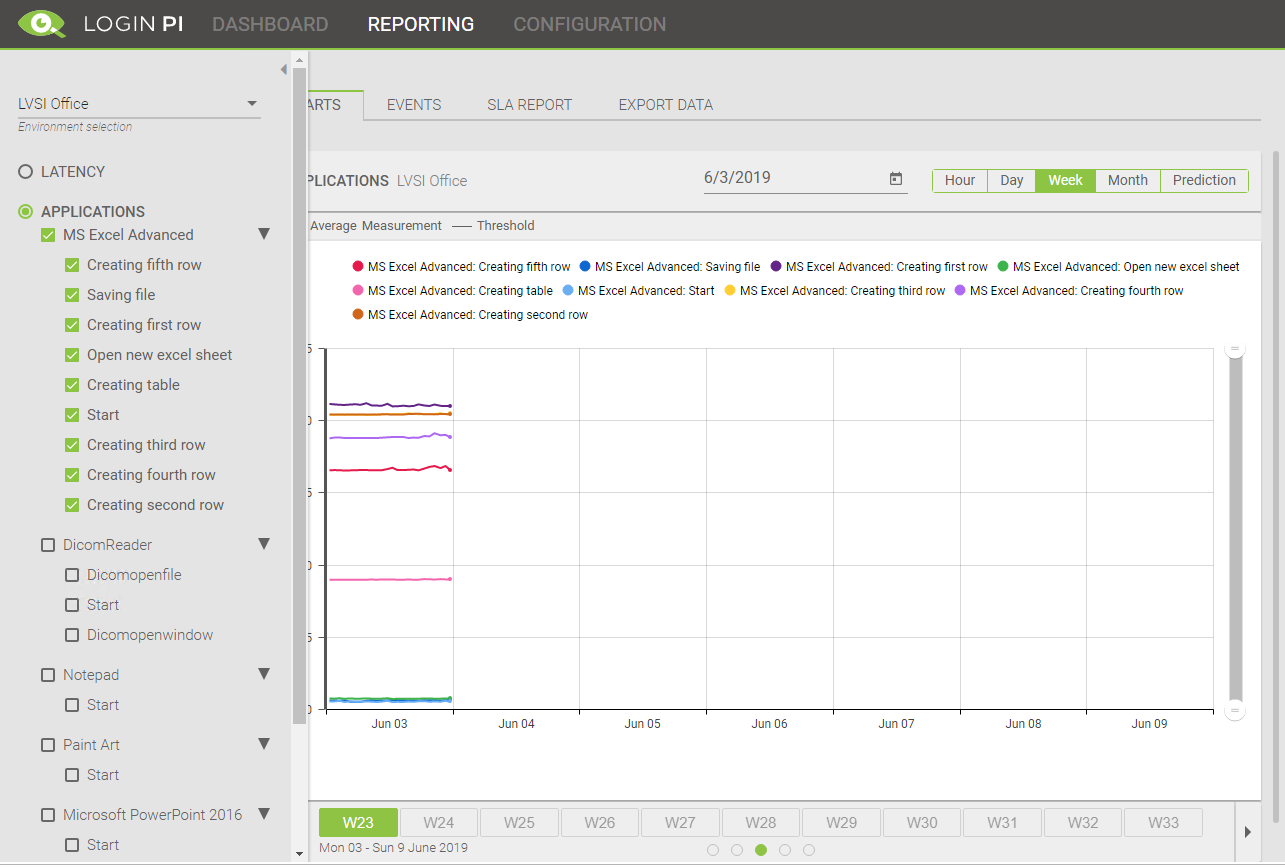Check the Dicomopenfile checkbox
This screenshot has width=1285, height=867.
point(72,575)
